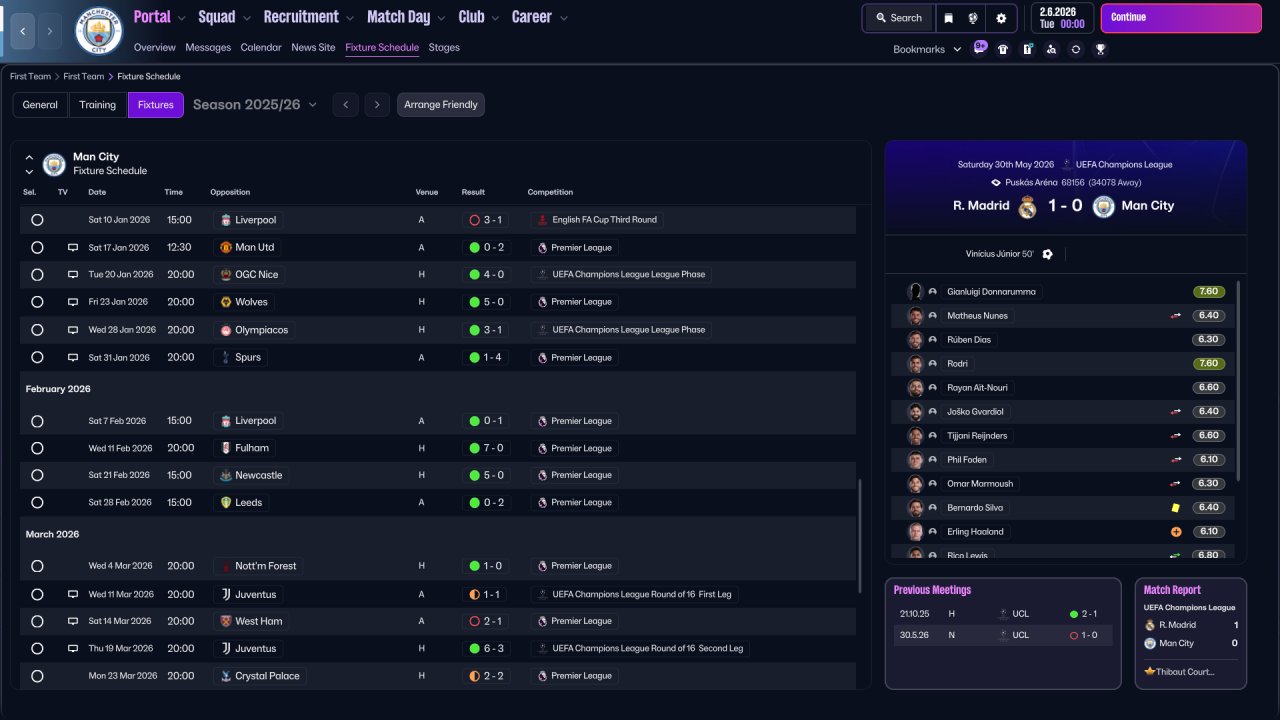
Task: Go forward with the right navigation arrow
Action: click(x=50, y=31)
